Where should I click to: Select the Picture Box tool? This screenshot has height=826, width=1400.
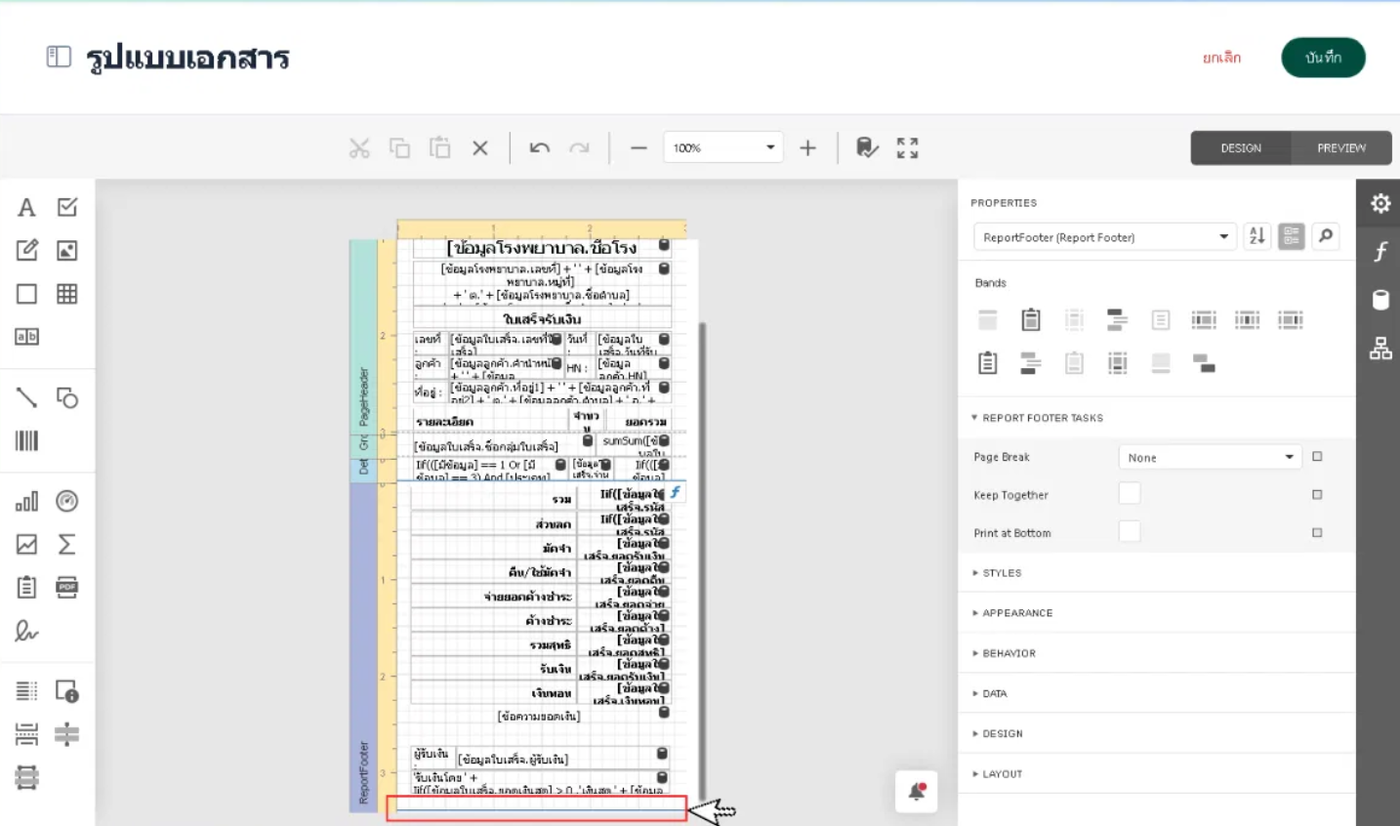tap(67, 251)
